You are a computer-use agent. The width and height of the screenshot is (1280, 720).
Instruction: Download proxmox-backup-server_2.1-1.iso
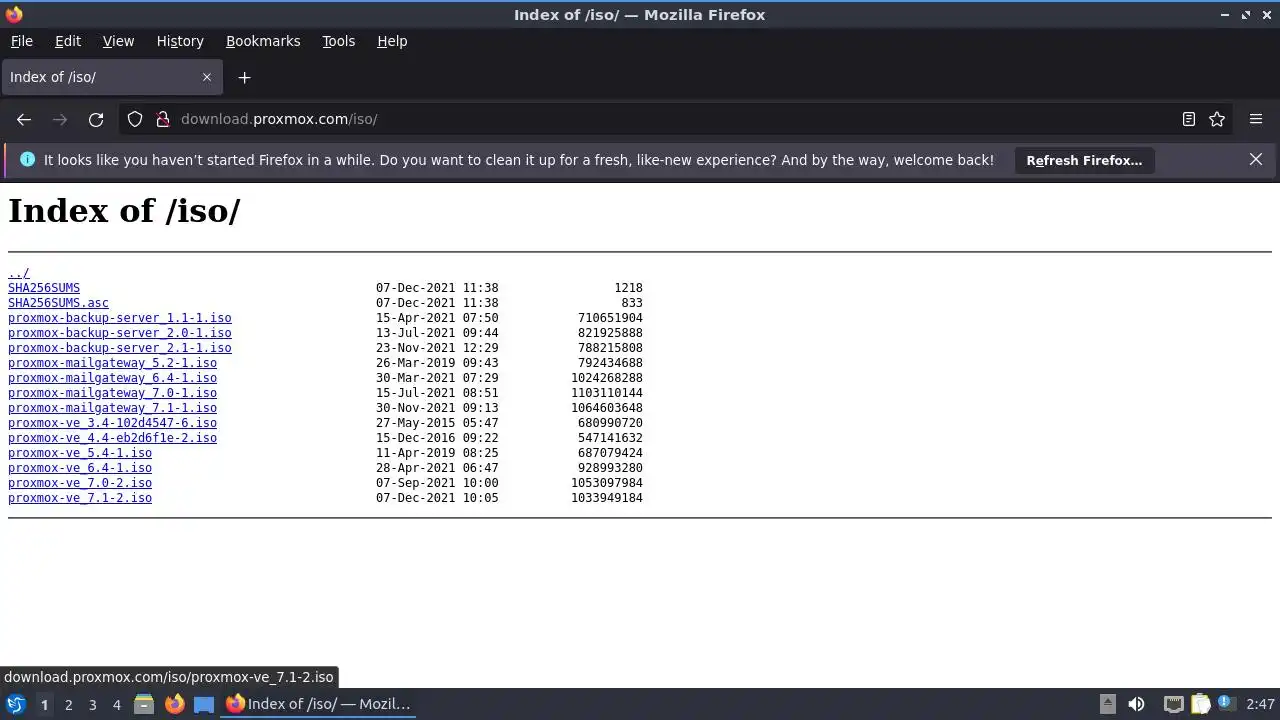120,348
